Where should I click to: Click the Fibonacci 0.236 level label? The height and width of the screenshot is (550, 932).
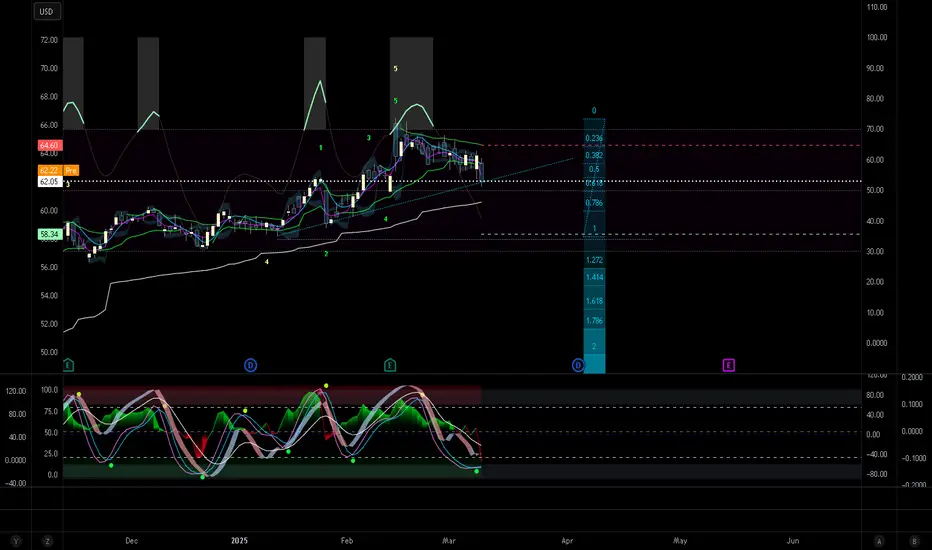(594, 138)
